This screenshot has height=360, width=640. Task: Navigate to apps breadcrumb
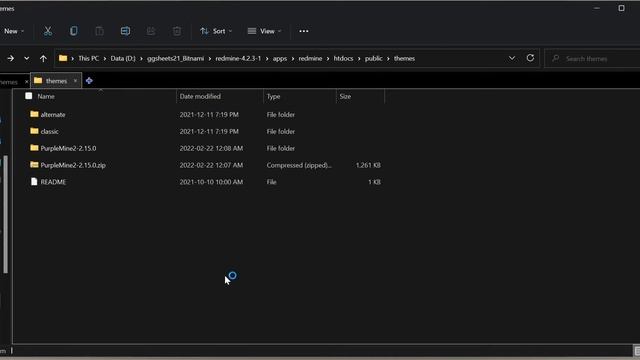tap(280, 58)
